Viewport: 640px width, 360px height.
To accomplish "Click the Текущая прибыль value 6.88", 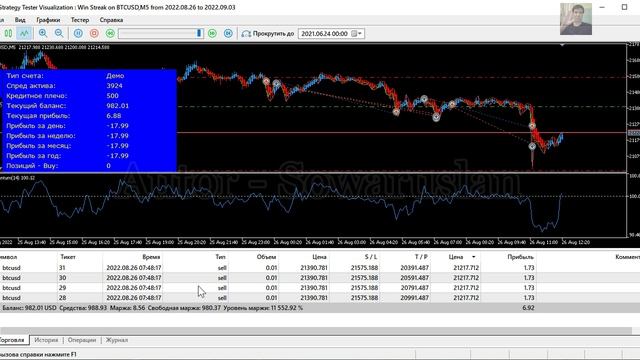I will (113, 116).
